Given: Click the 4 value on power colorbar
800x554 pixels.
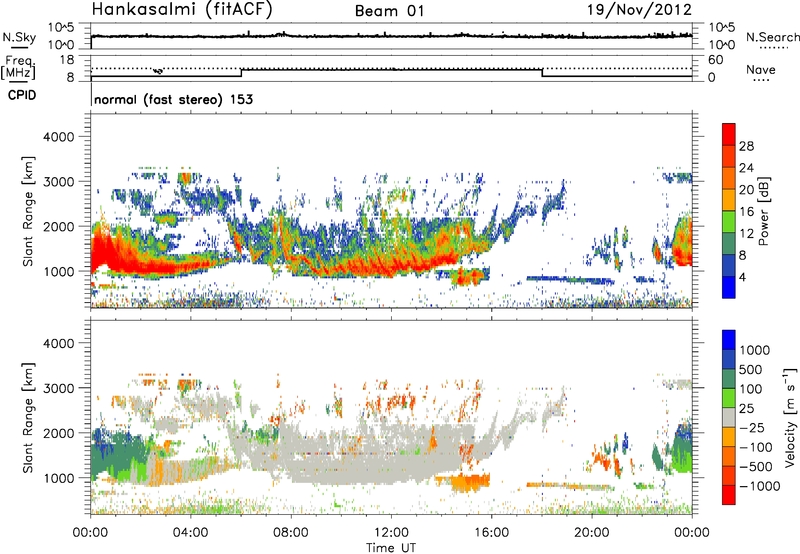Looking at the screenshot, I should (x=742, y=277).
